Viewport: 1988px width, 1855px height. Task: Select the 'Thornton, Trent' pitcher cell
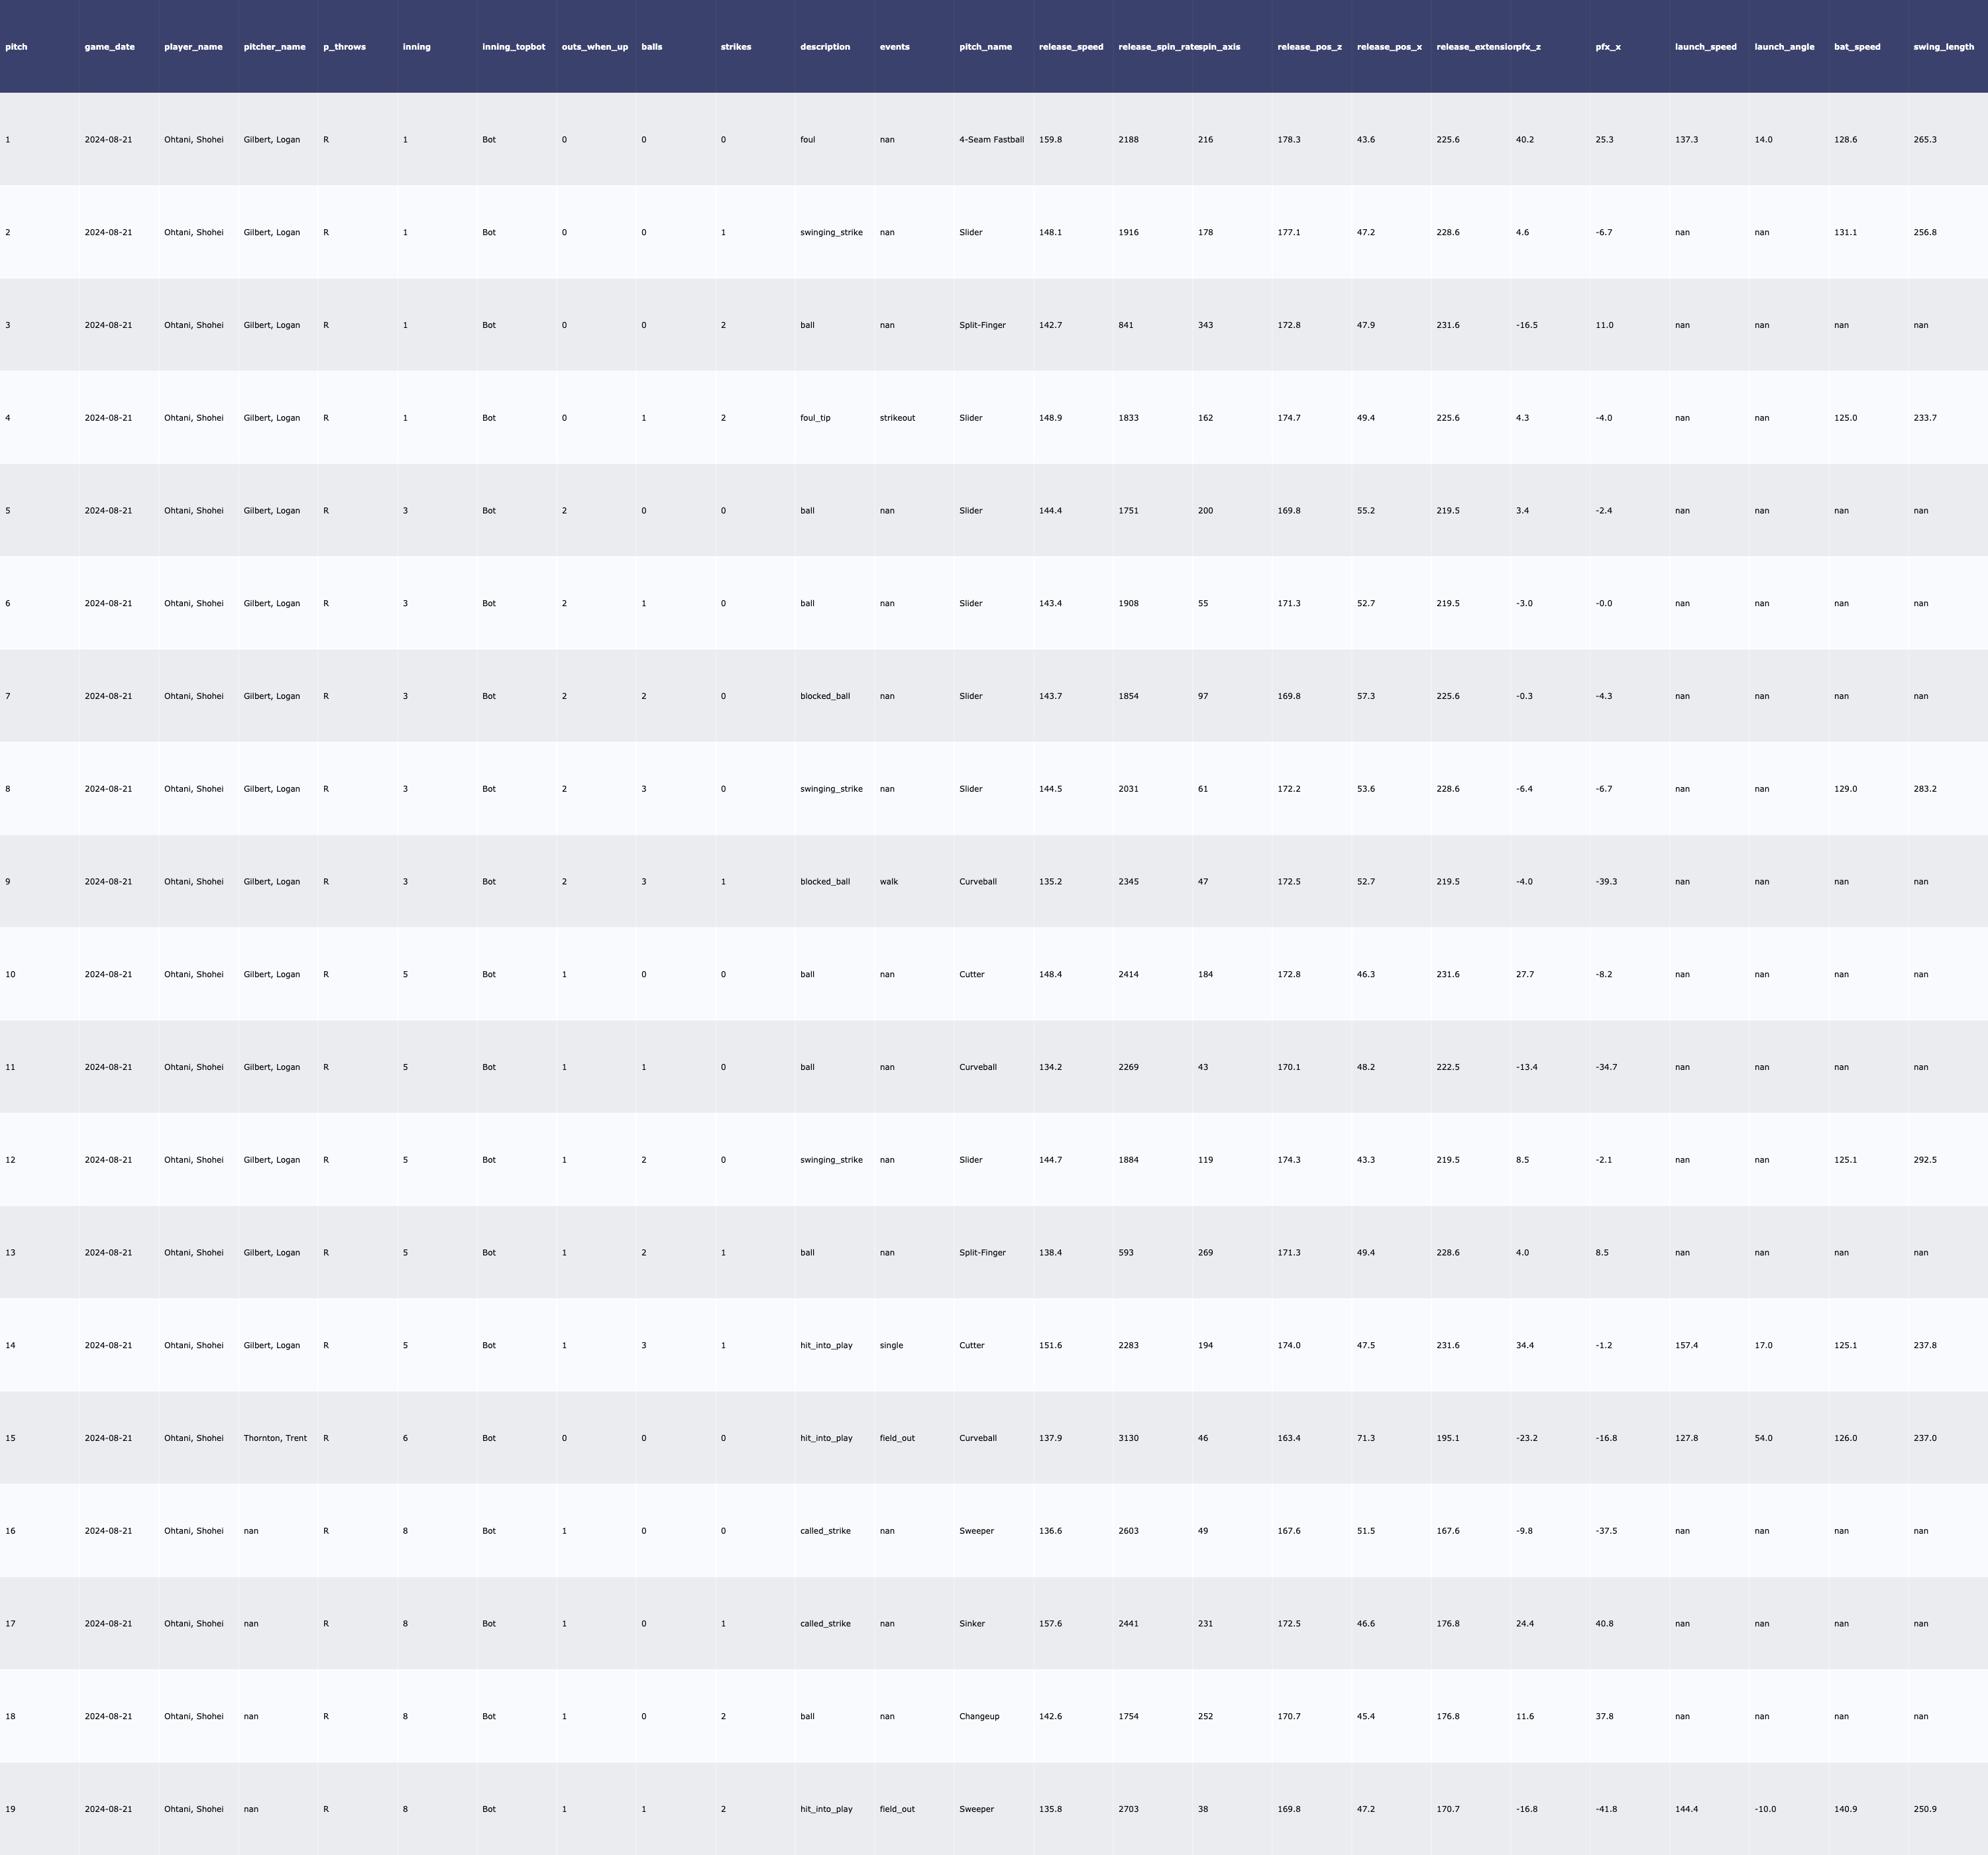pos(275,1438)
